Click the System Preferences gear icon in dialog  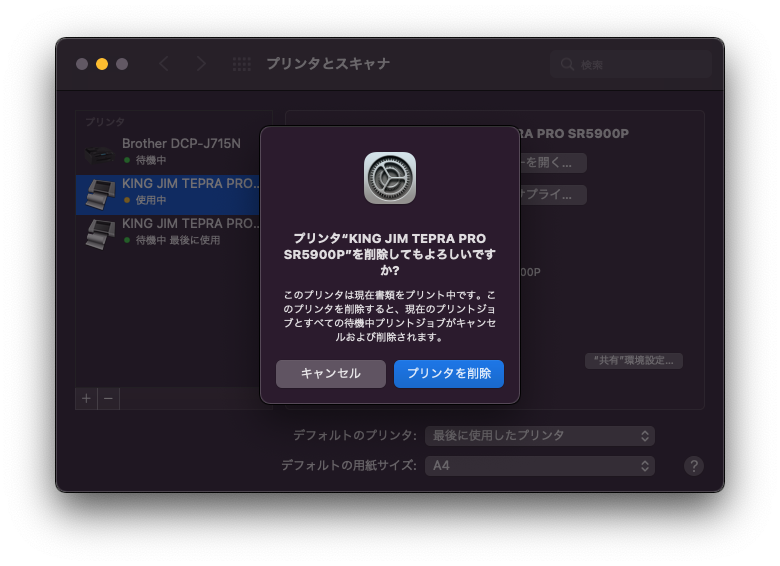pyautogui.click(x=390, y=178)
